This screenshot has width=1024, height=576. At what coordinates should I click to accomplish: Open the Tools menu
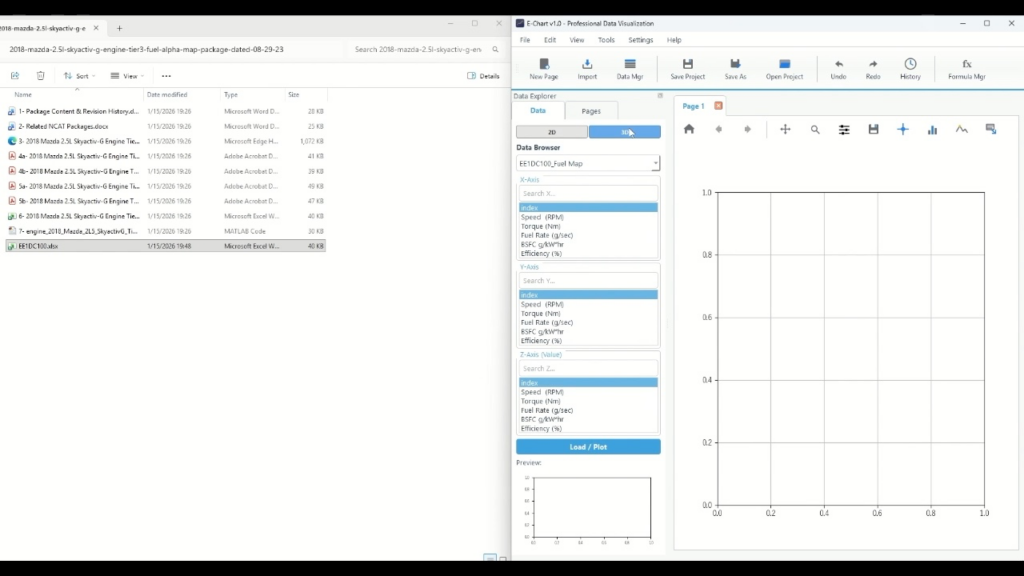tap(606, 40)
